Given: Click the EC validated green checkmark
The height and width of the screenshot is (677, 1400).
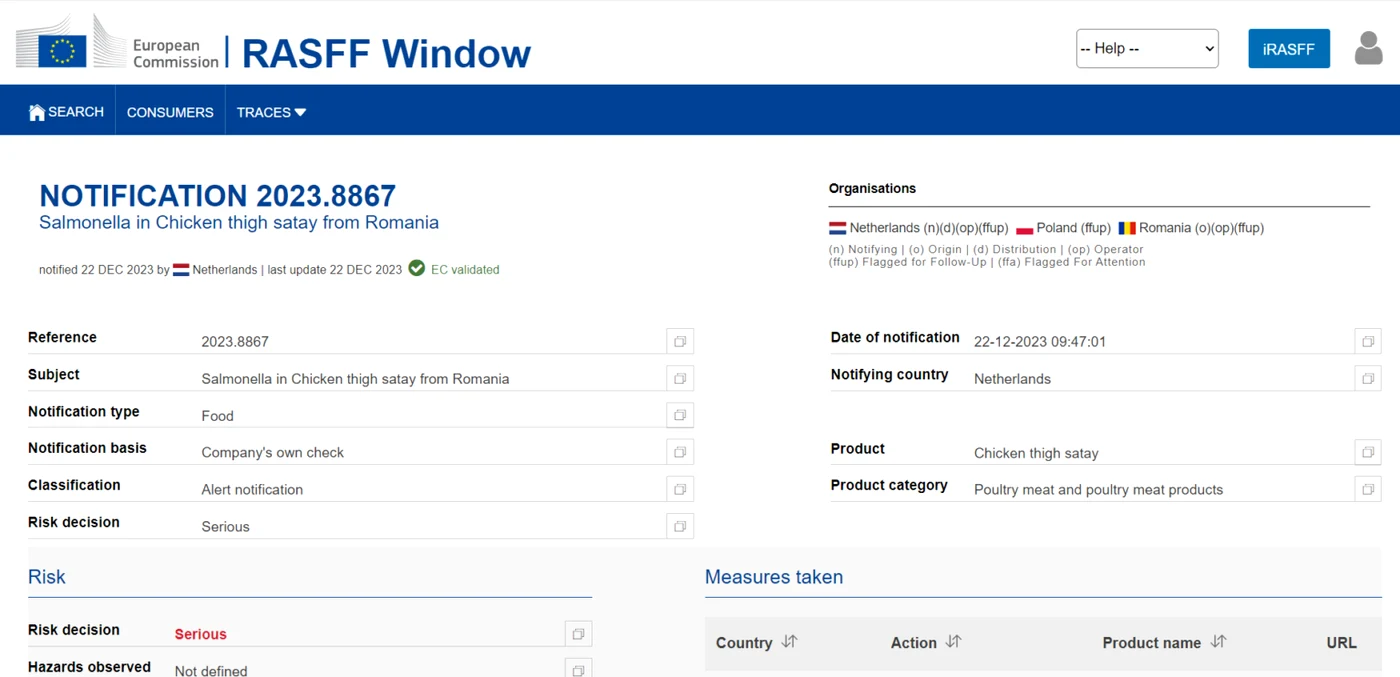Looking at the screenshot, I should (417, 268).
